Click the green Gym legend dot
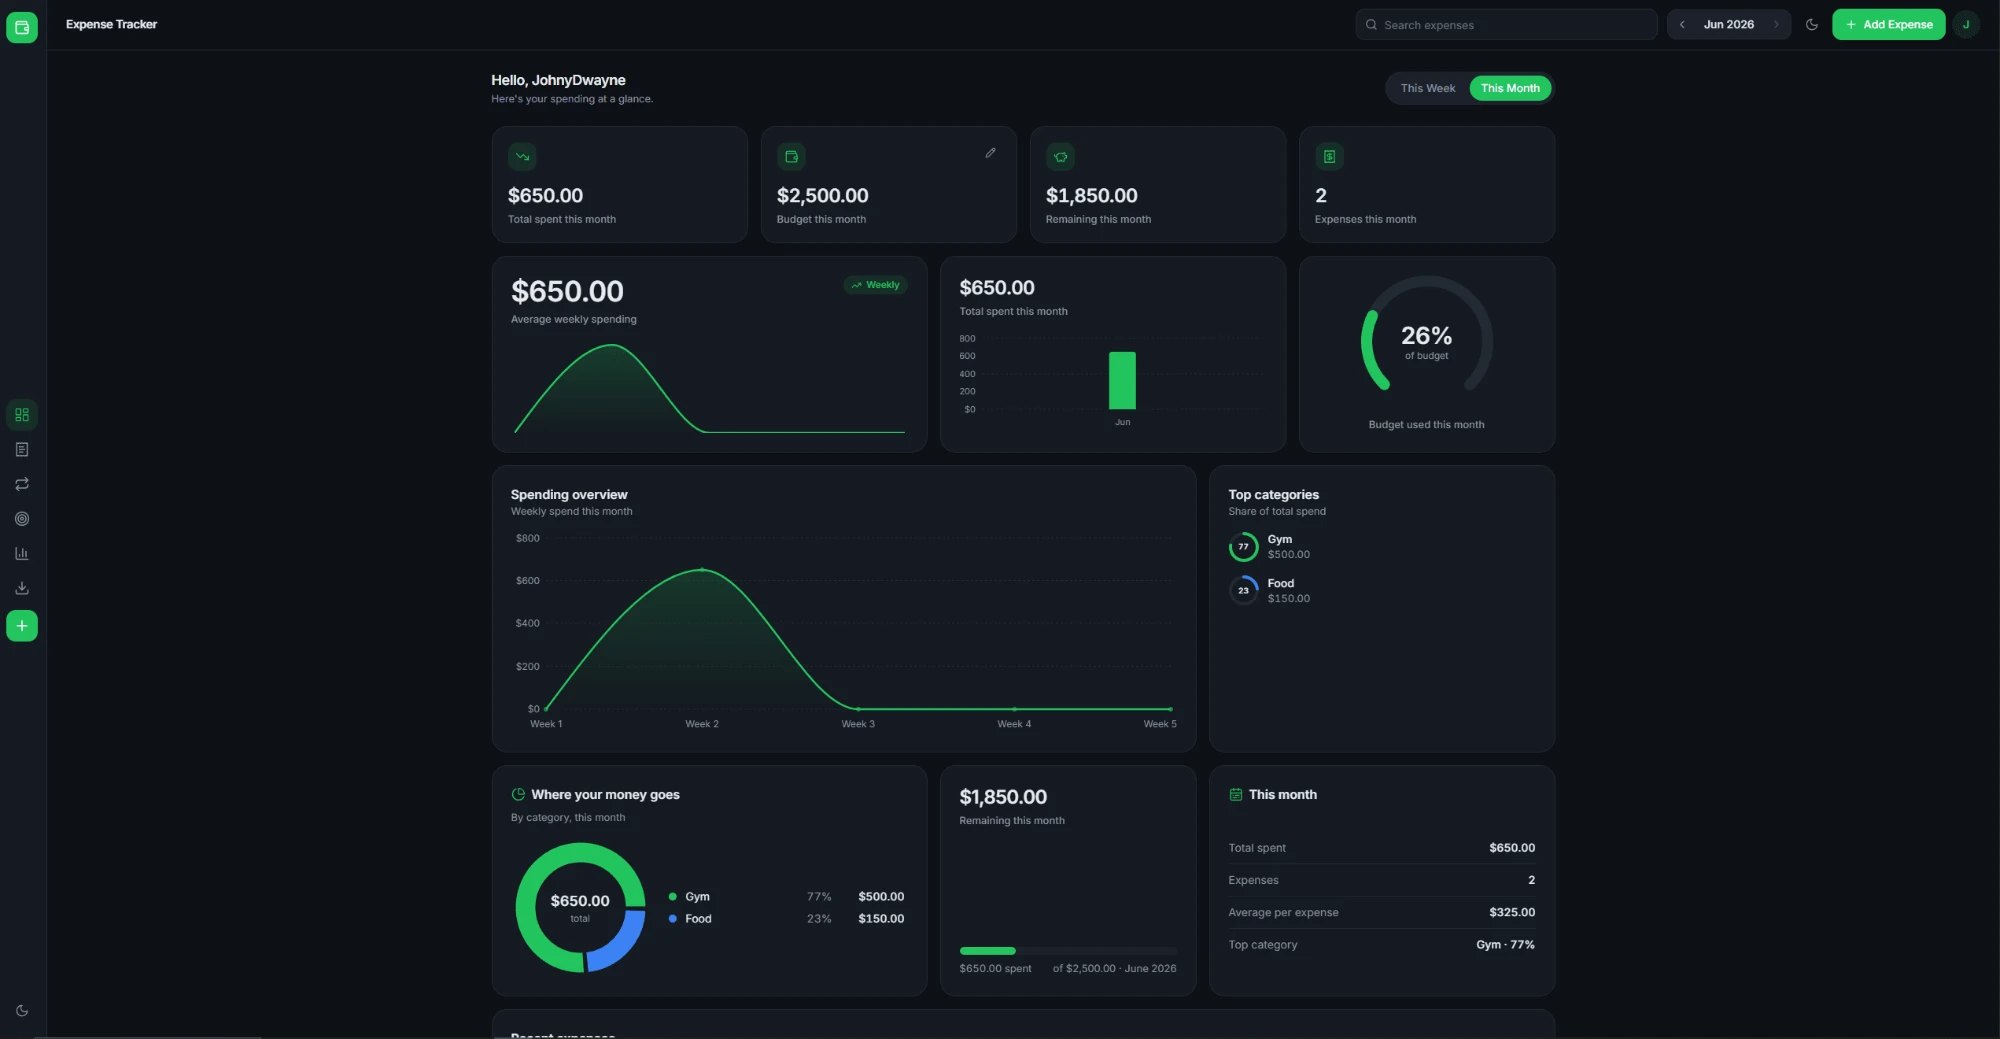This screenshot has width=2000, height=1039. pyautogui.click(x=673, y=897)
